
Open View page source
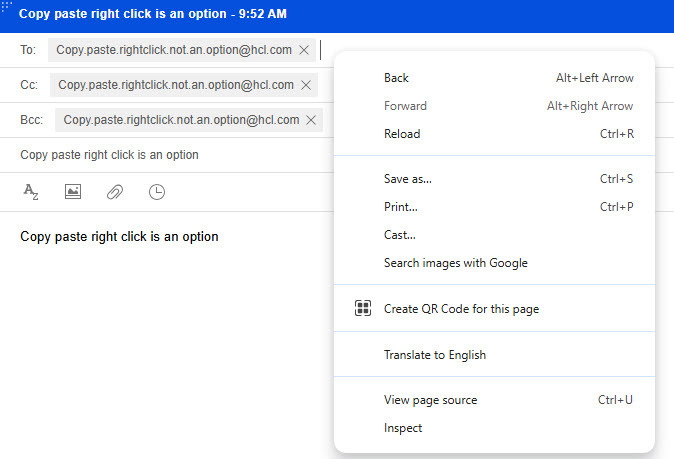(430, 400)
